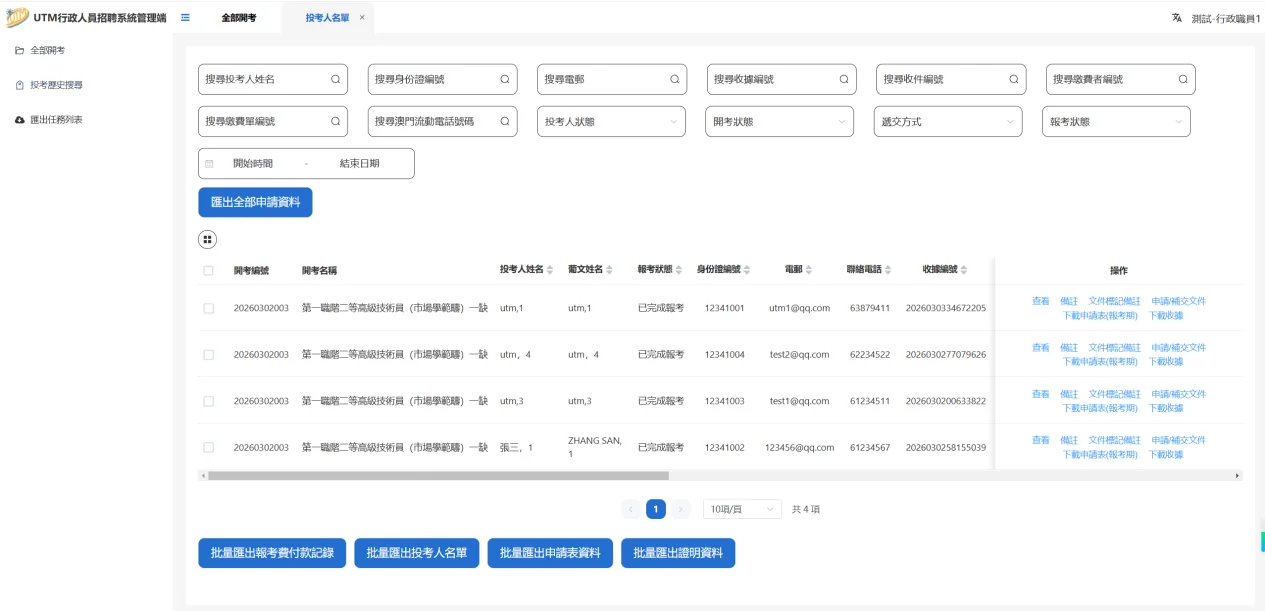The height and width of the screenshot is (611, 1265).
Task: Click search icon in 搜尋投考人姓名 field
Action: tap(336, 79)
